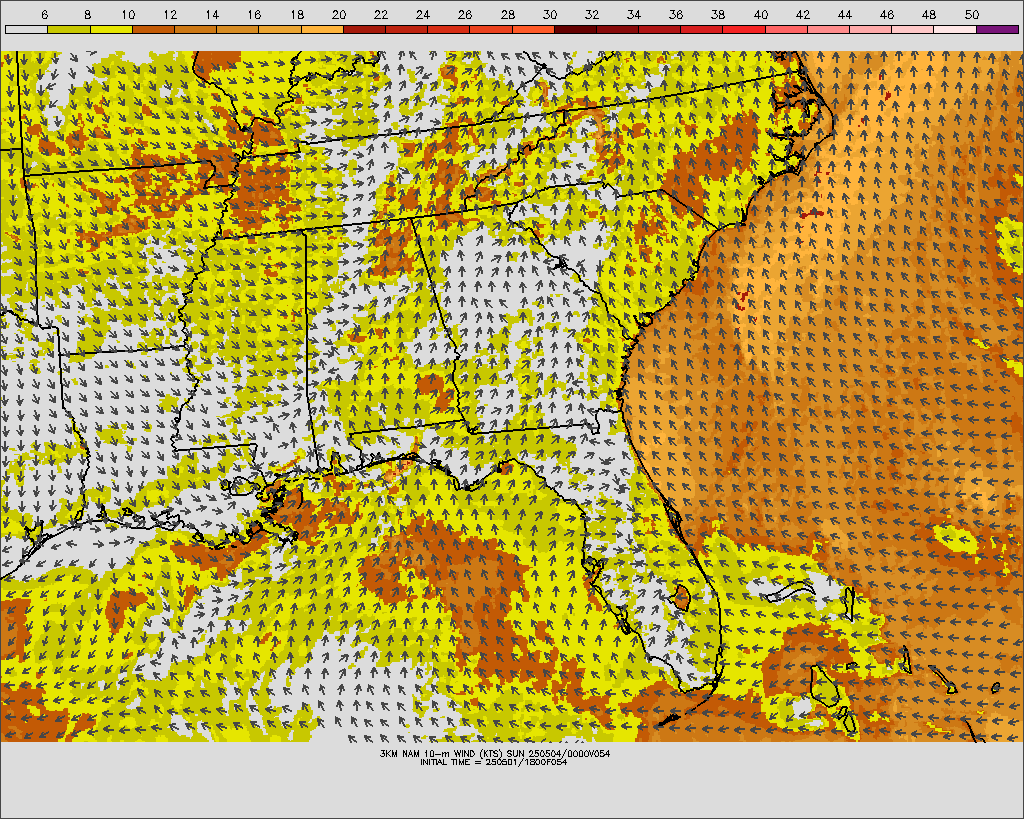Click the purple above-50-knots swatch

(x=997, y=29)
